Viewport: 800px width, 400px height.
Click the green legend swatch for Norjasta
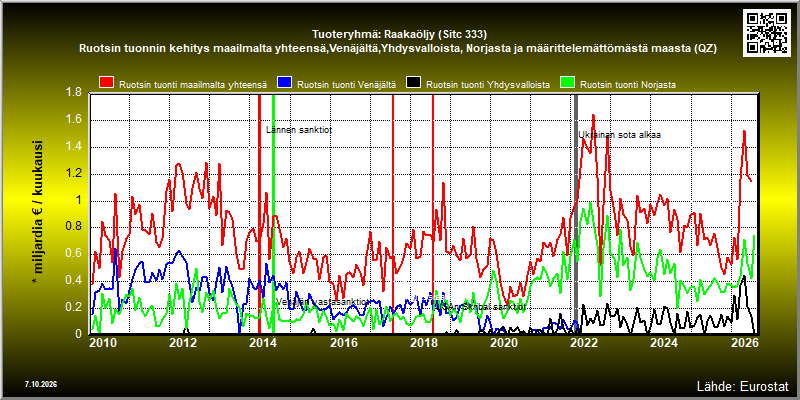click(568, 82)
